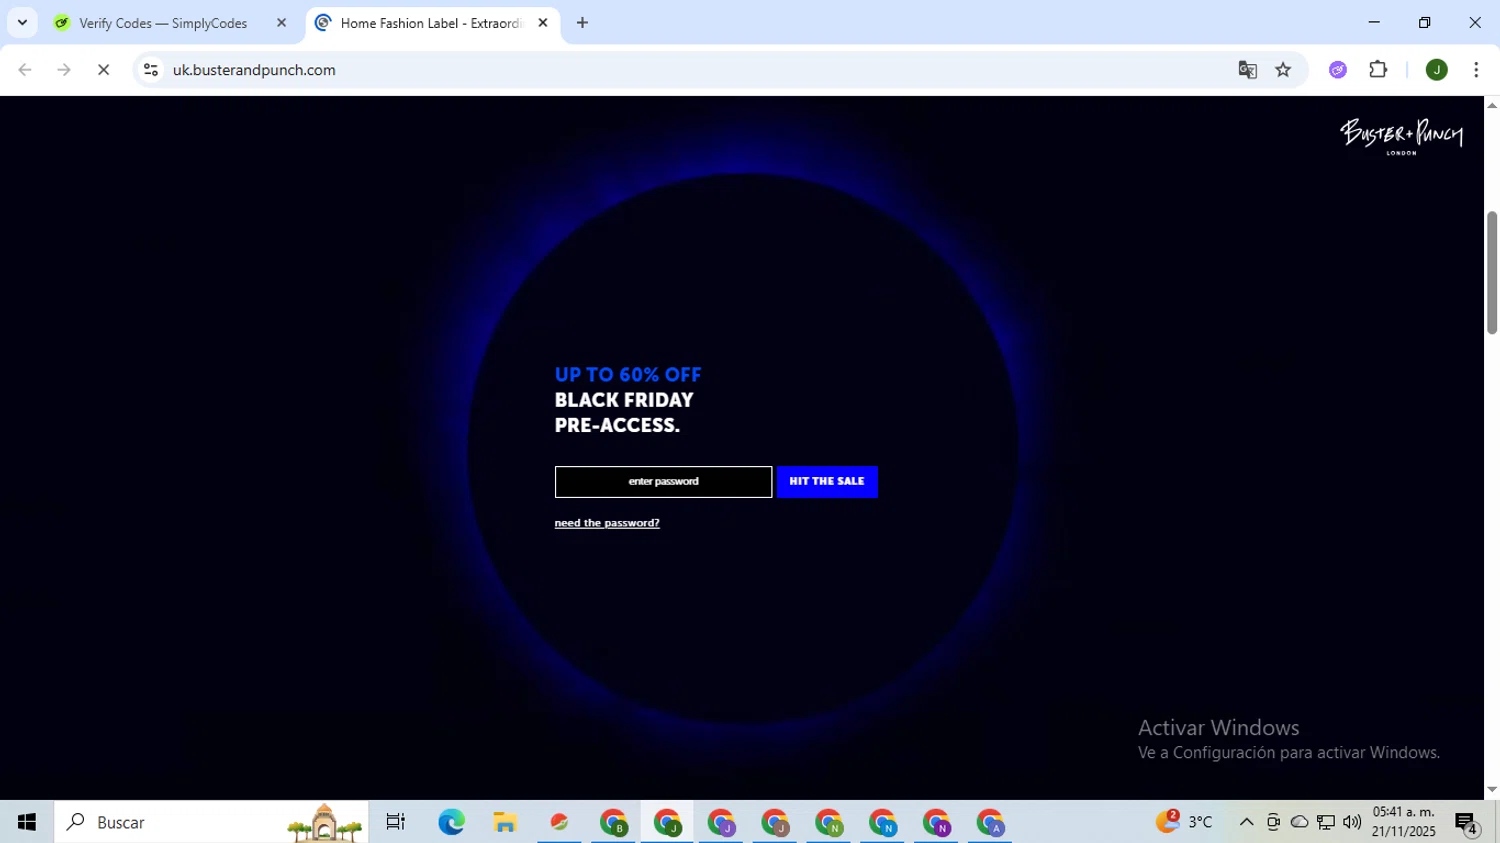Click the HIT THE SALE button
The height and width of the screenshot is (843, 1500).
coord(827,482)
